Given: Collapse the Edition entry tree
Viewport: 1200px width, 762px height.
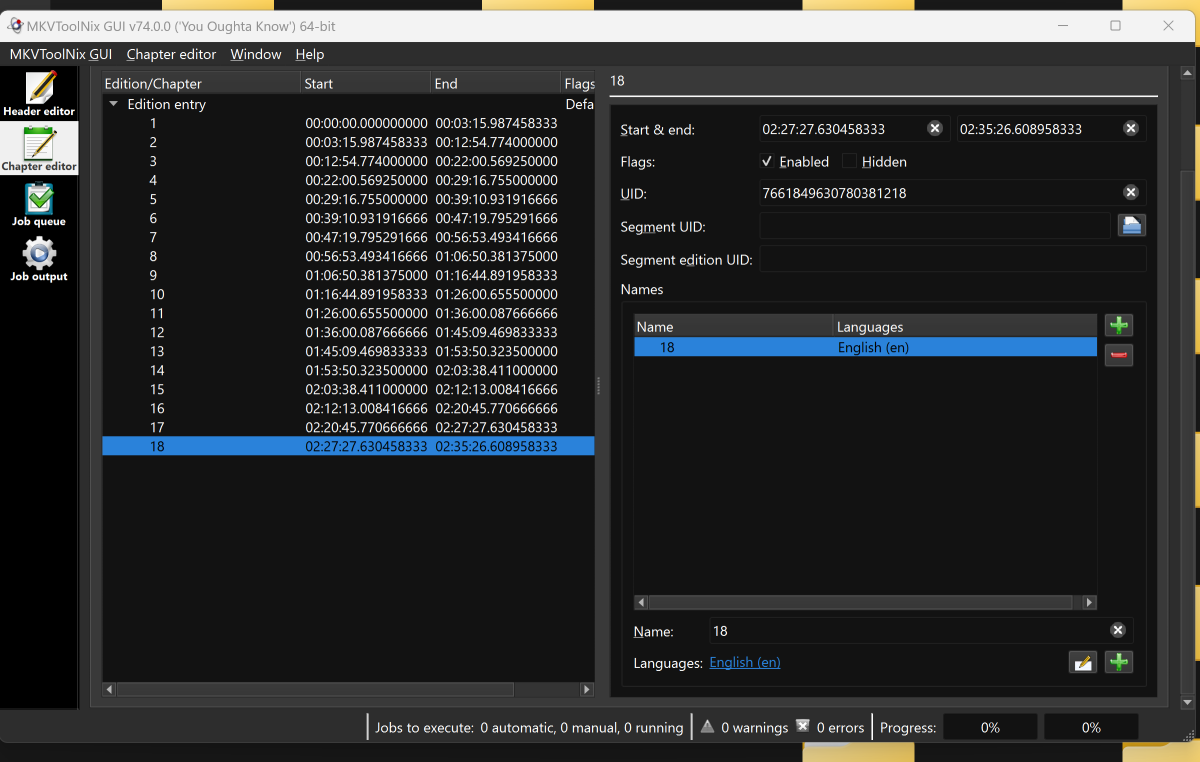Looking at the screenshot, I should [x=115, y=104].
